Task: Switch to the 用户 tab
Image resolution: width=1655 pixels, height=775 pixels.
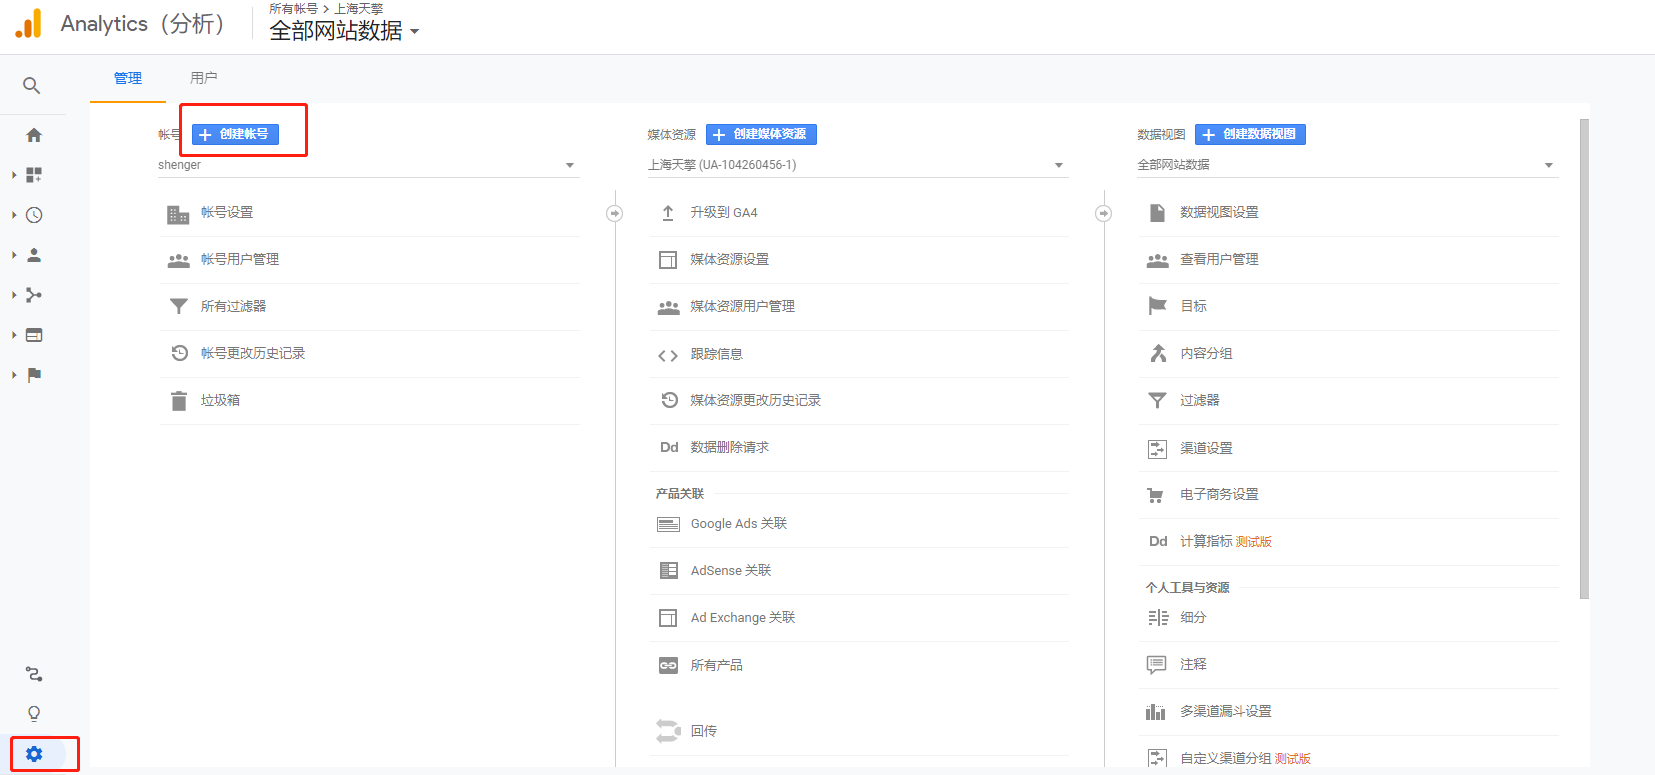Action: (x=204, y=78)
